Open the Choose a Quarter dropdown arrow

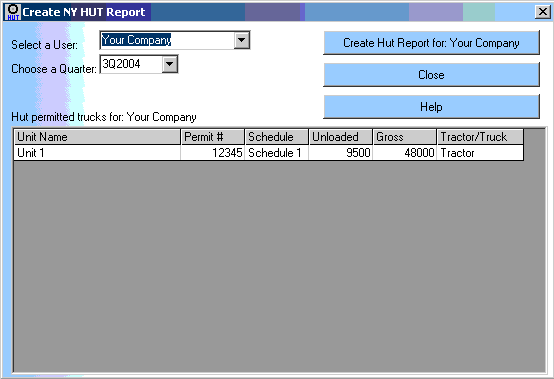[170, 64]
